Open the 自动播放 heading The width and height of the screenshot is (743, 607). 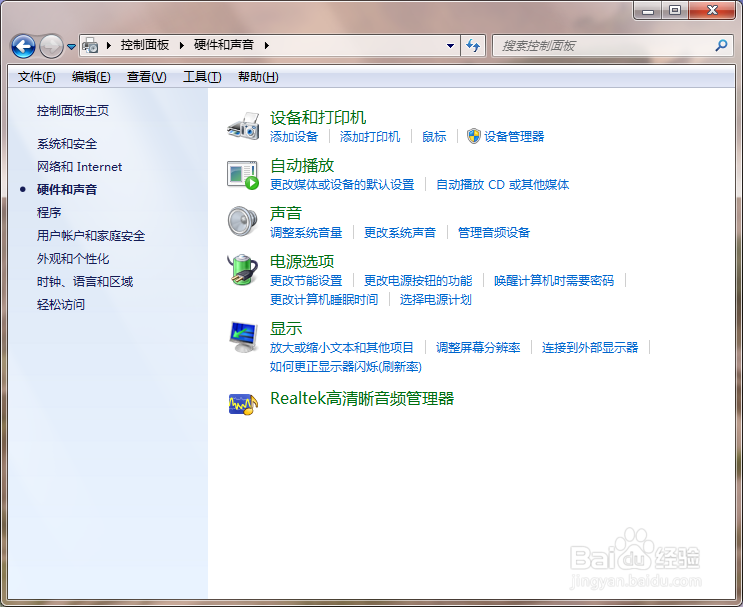coord(302,165)
